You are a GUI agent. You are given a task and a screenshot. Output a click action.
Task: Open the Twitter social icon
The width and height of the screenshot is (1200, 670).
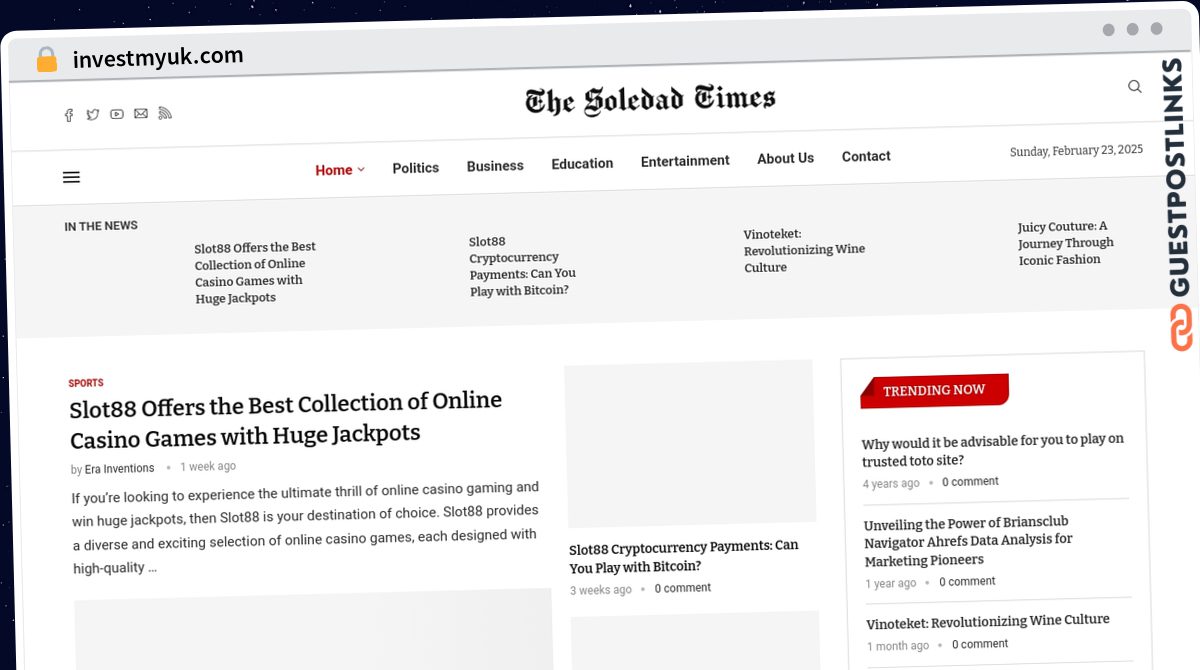click(x=93, y=115)
